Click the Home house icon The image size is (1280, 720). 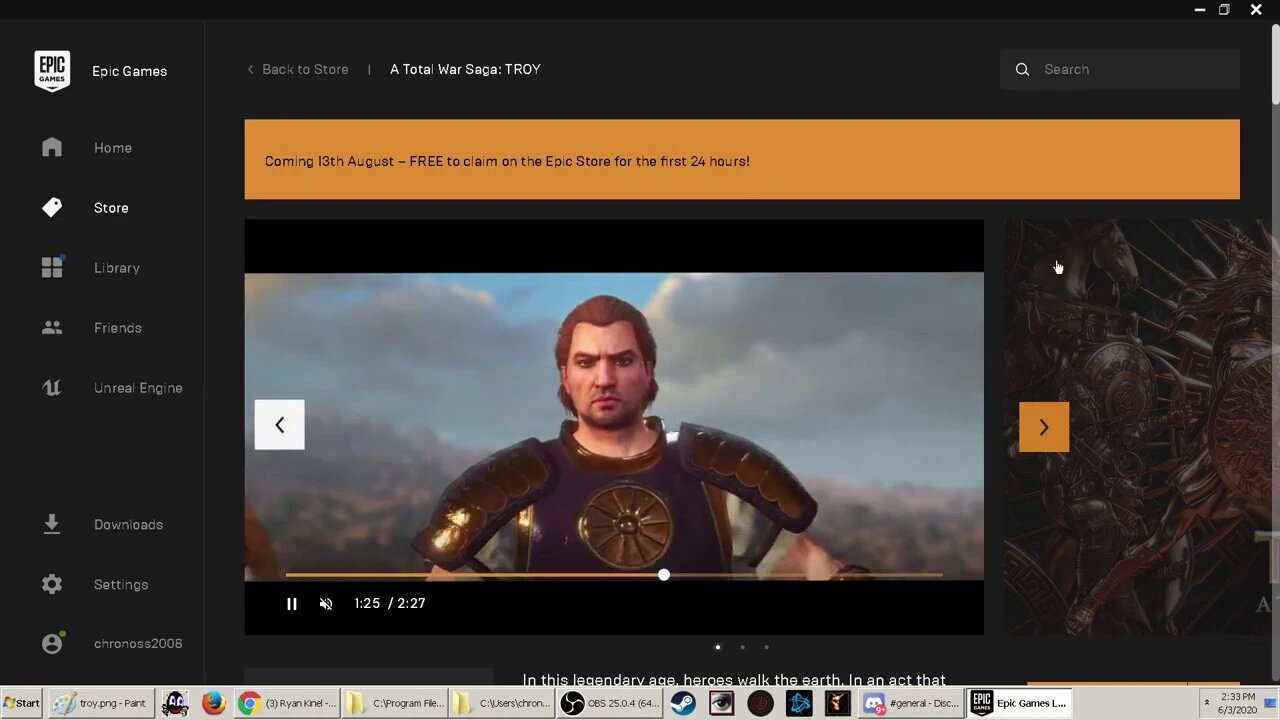pyautogui.click(x=52, y=148)
